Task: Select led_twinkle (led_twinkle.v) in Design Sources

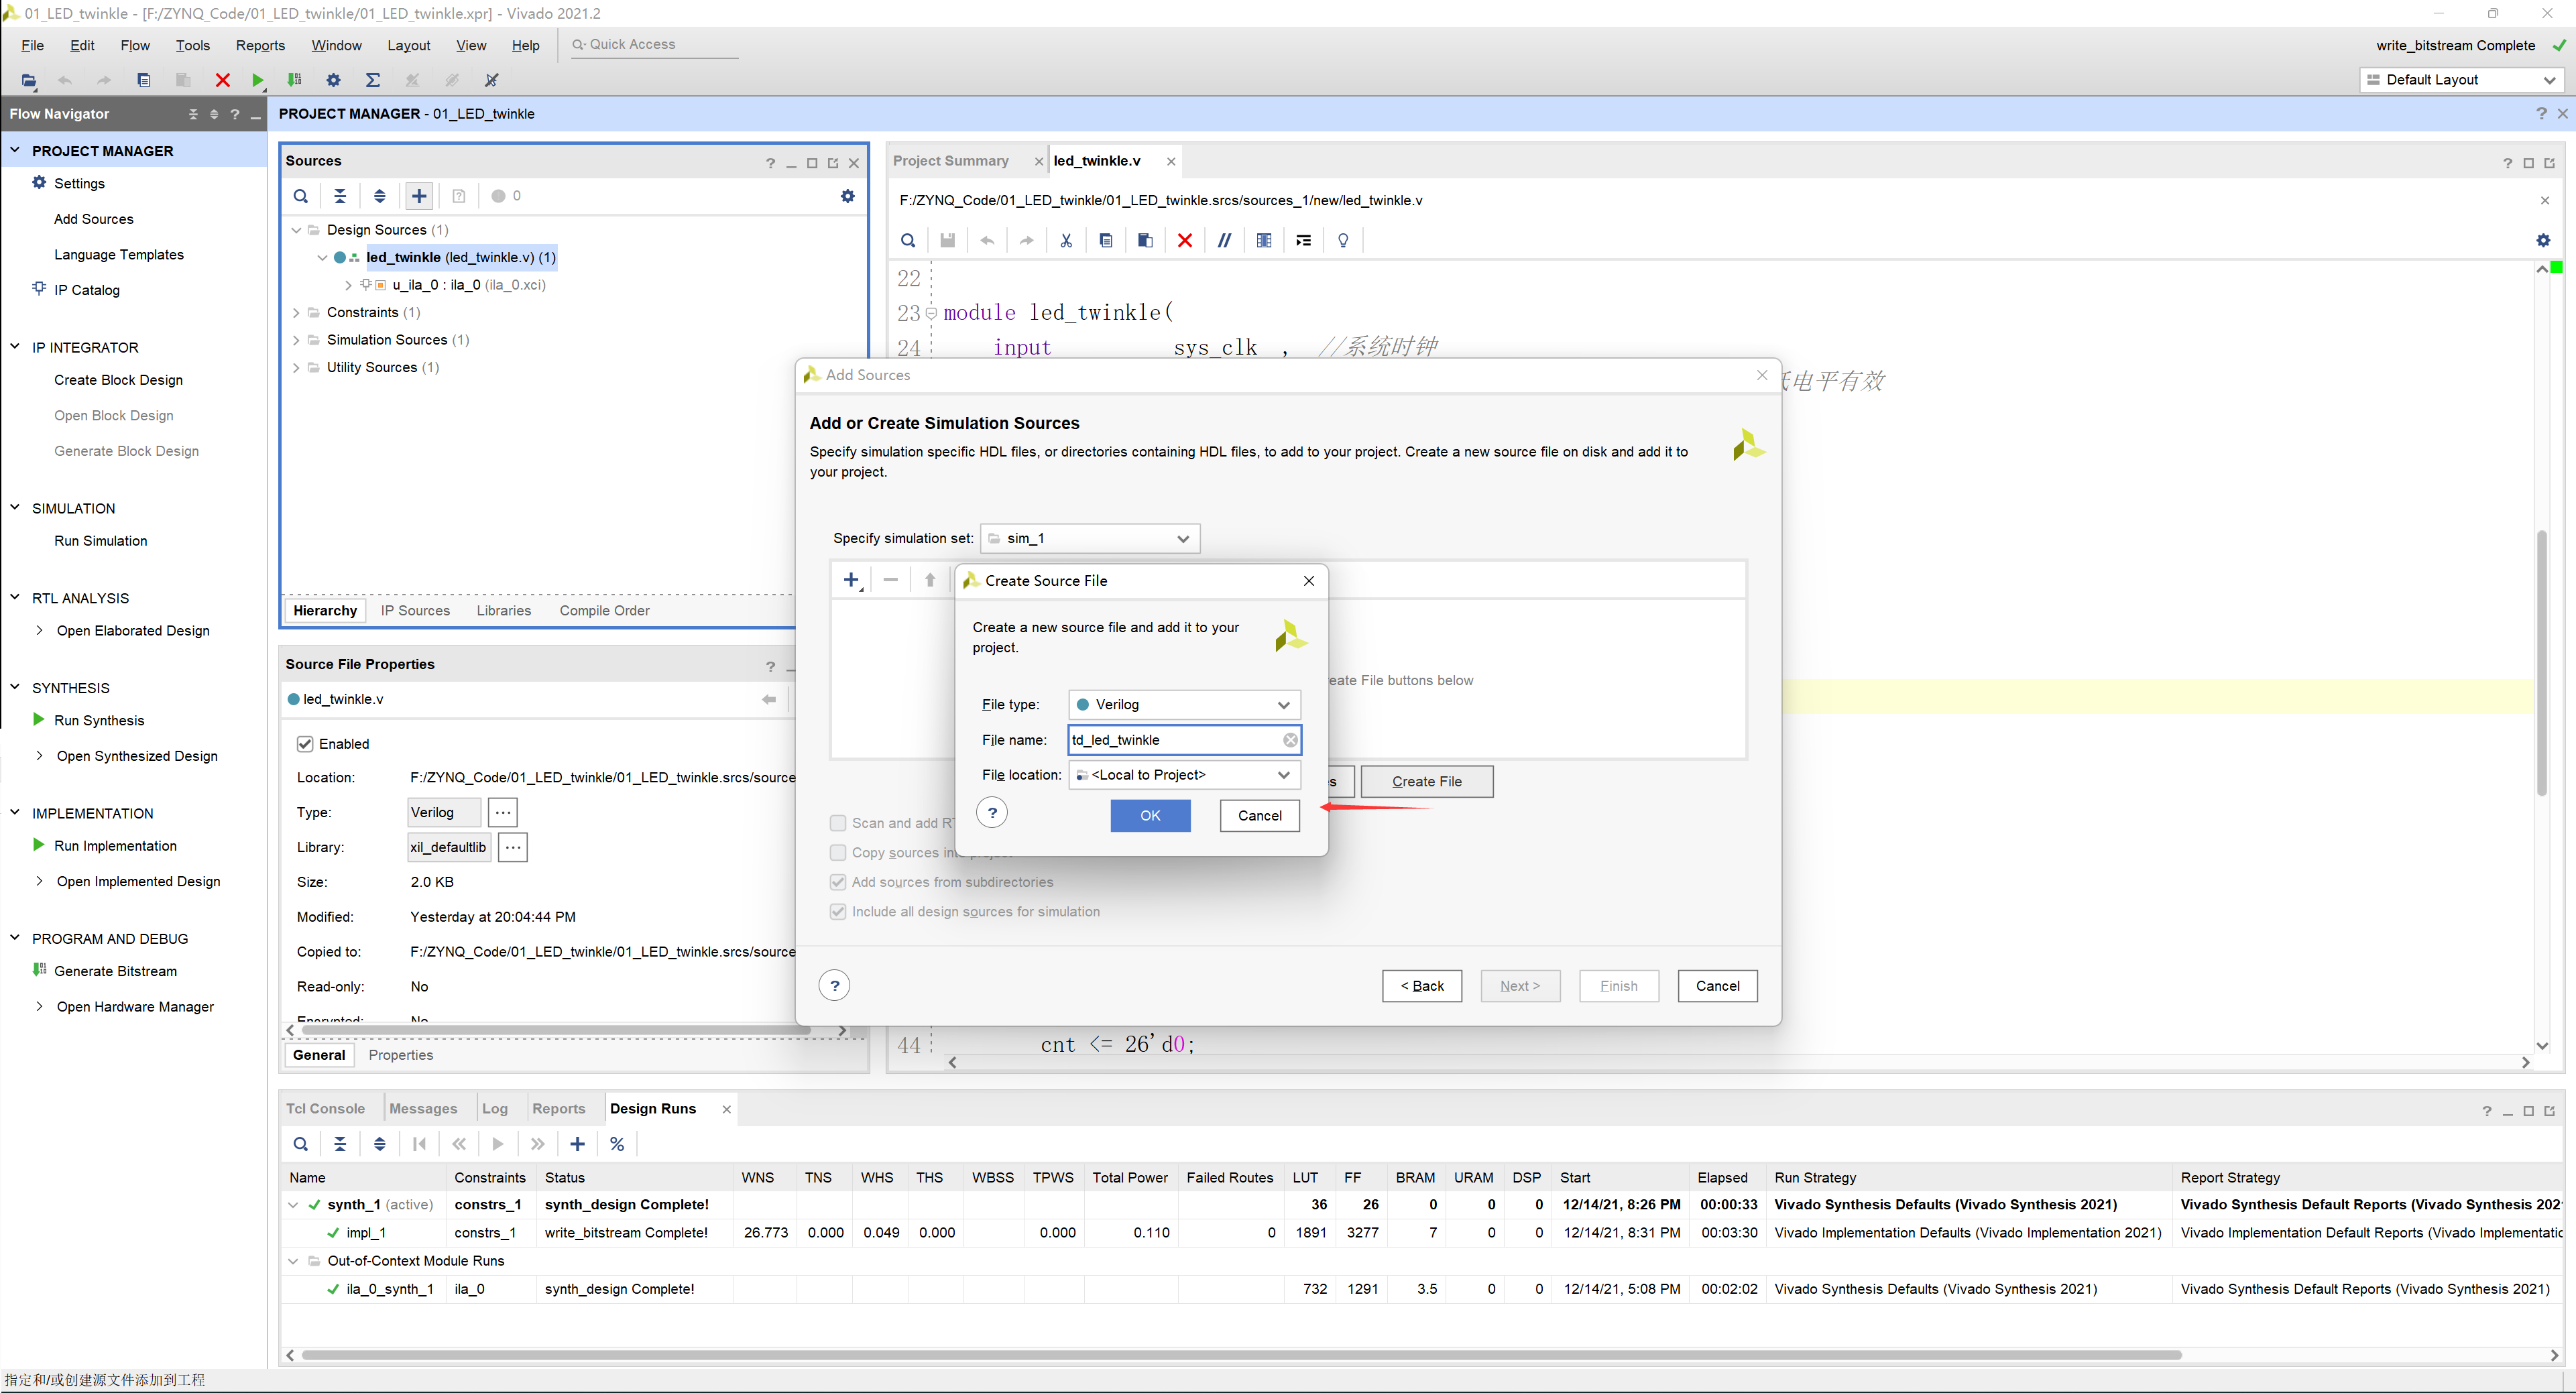Action: point(460,258)
